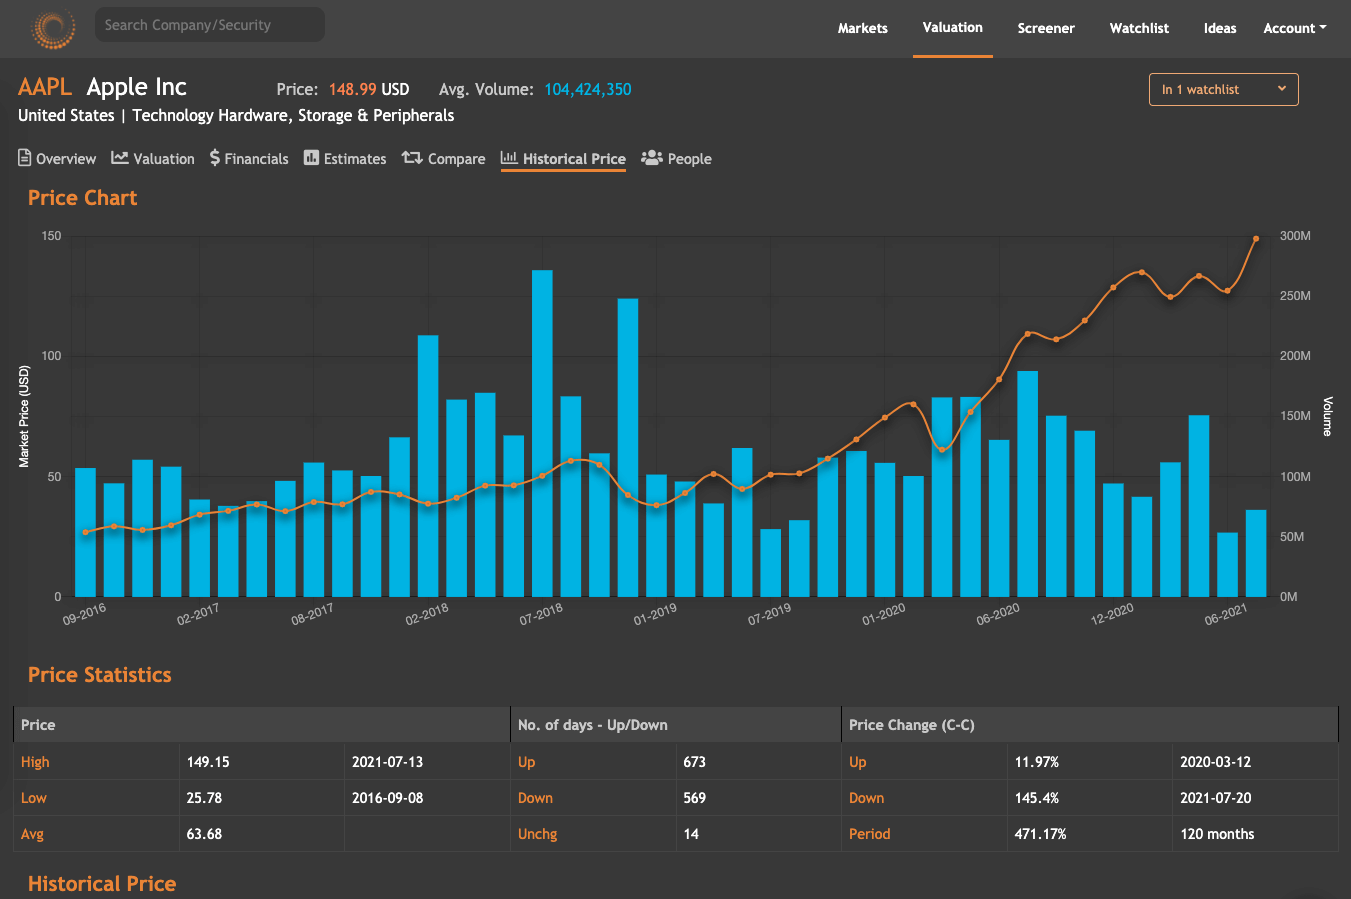Click the High label in Price table

point(35,762)
